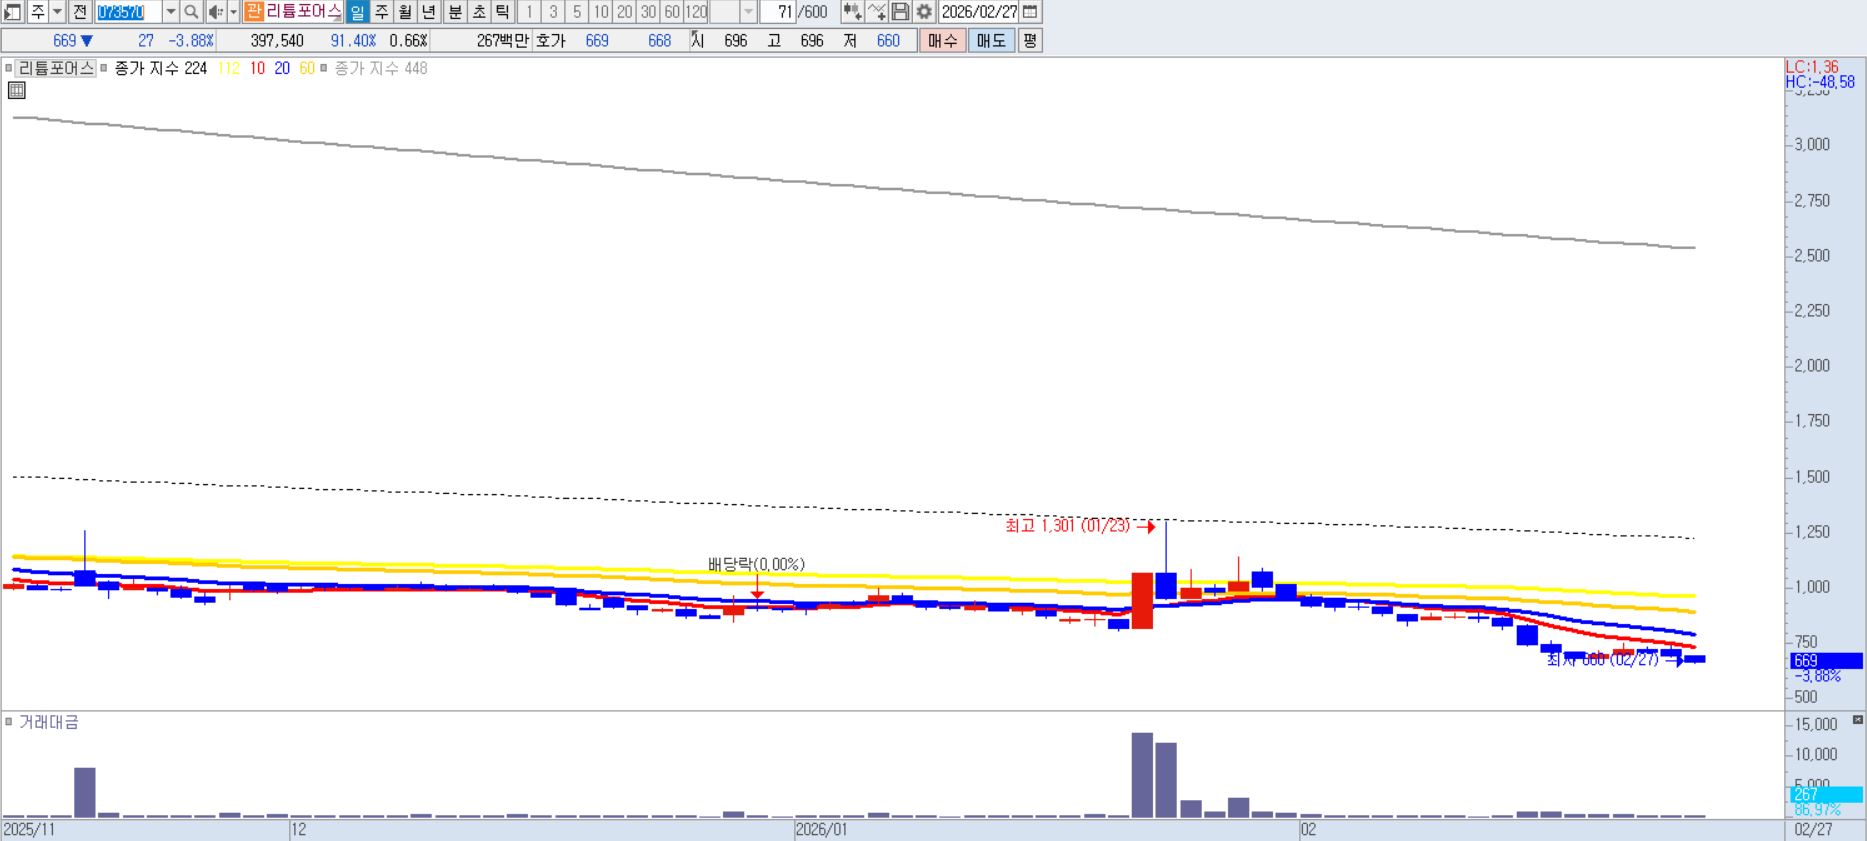Expand the custom interval dropdown after 120
This screenshot has width=1867, height=841.
click(x=748, y=12)
